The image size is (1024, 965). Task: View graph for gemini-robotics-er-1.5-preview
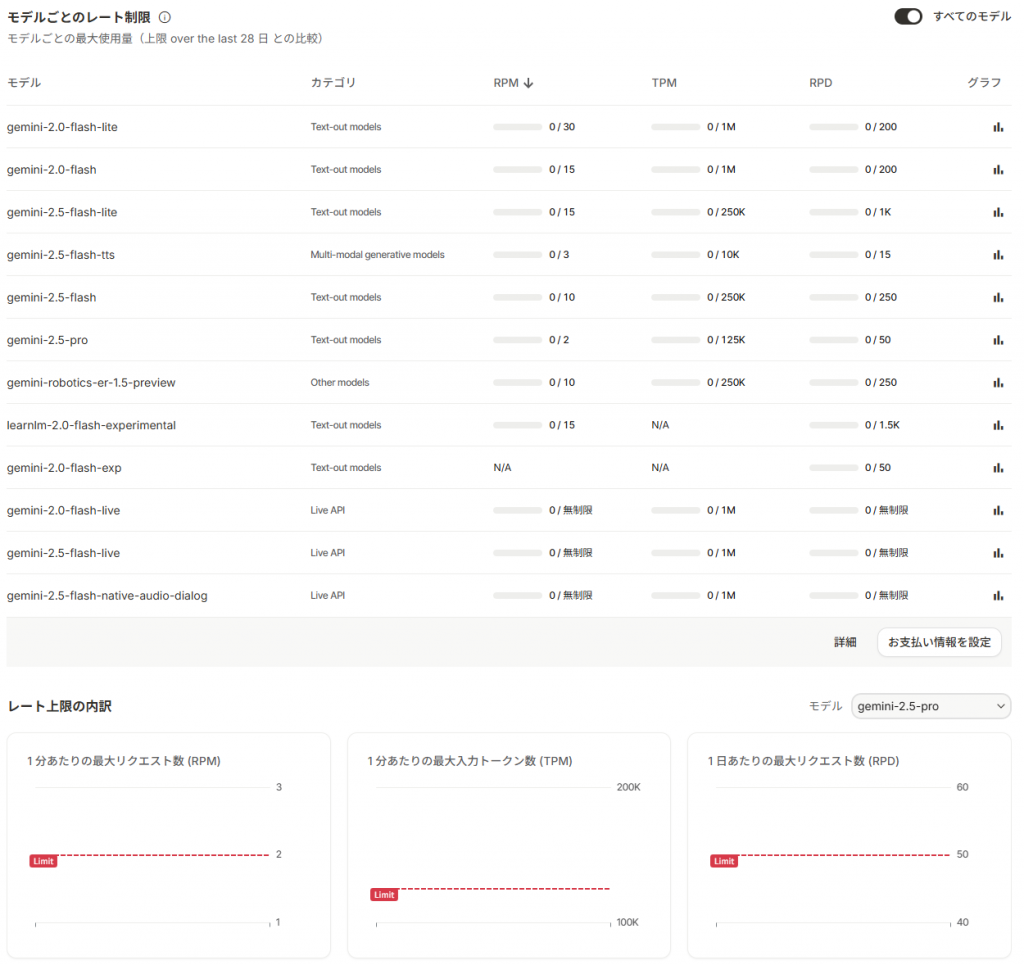point(997,383)
